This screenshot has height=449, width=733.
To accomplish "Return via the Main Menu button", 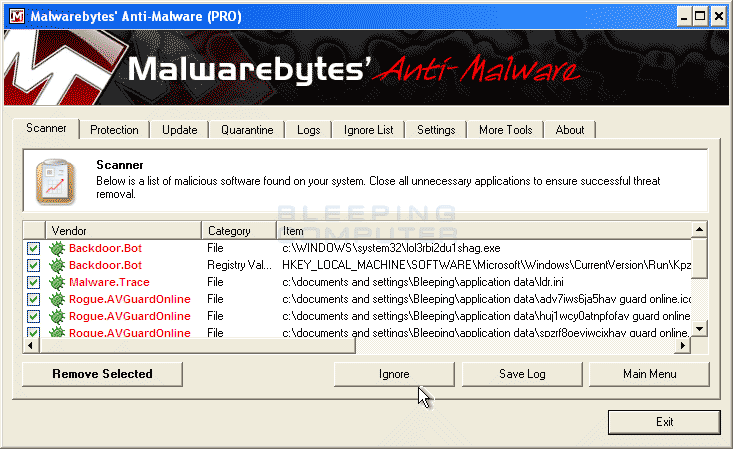I will [649, 374].
